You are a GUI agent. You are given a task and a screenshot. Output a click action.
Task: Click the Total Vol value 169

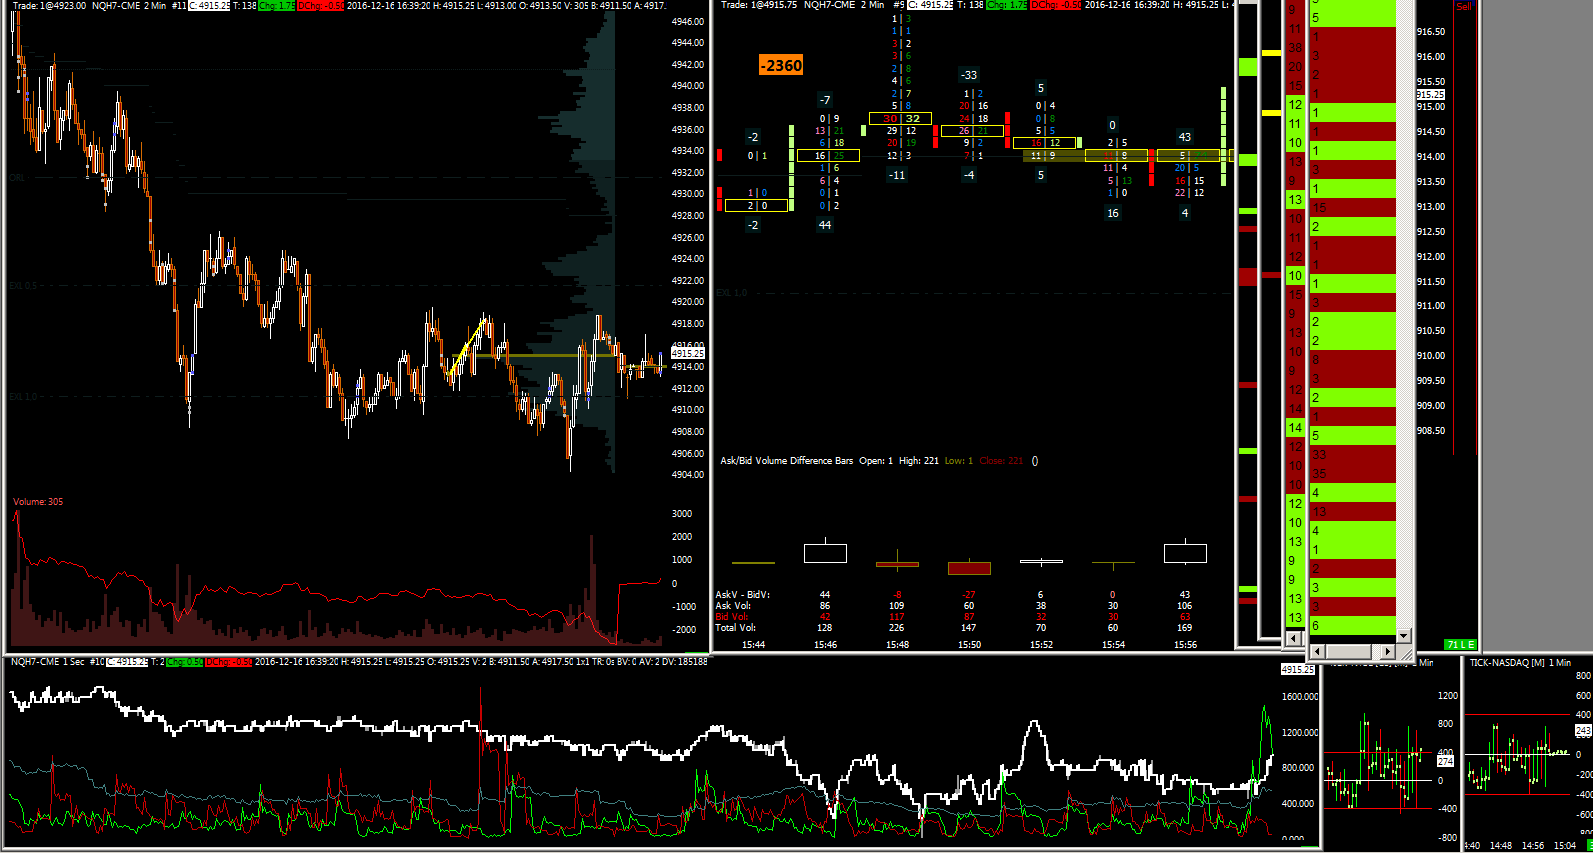point(1185,628)
